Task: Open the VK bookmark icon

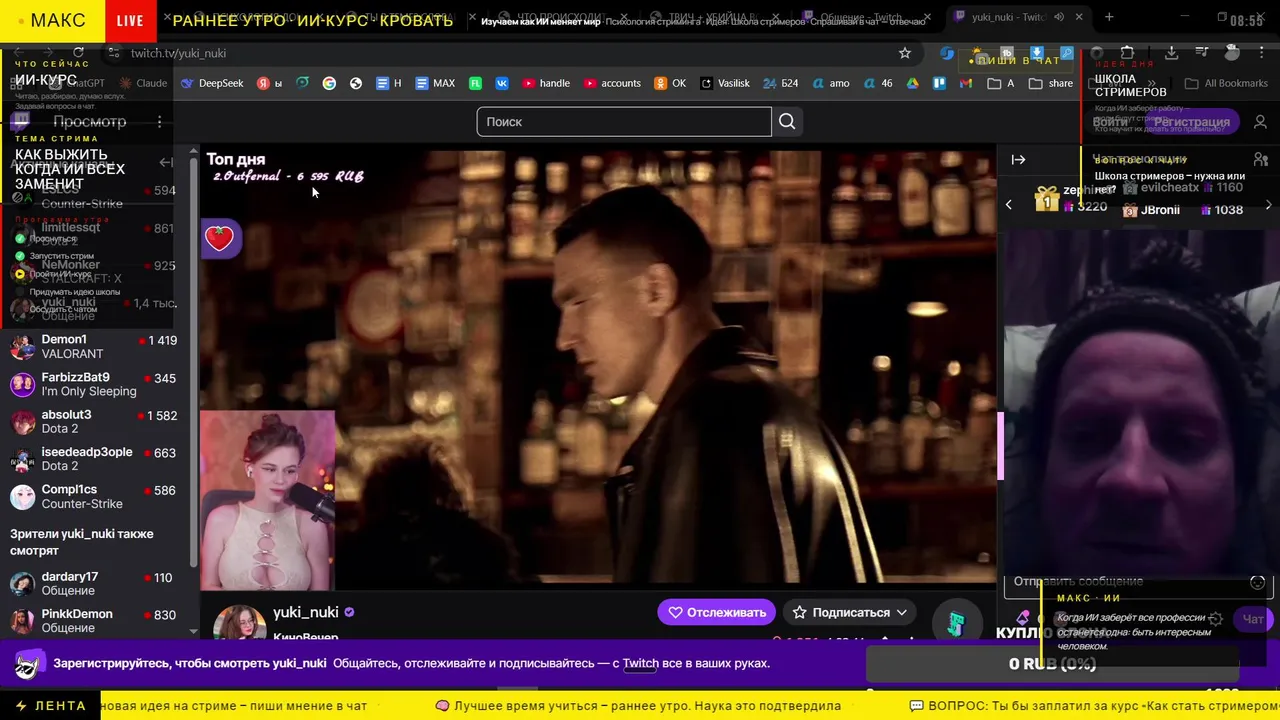Action: [x=502, y=83]
